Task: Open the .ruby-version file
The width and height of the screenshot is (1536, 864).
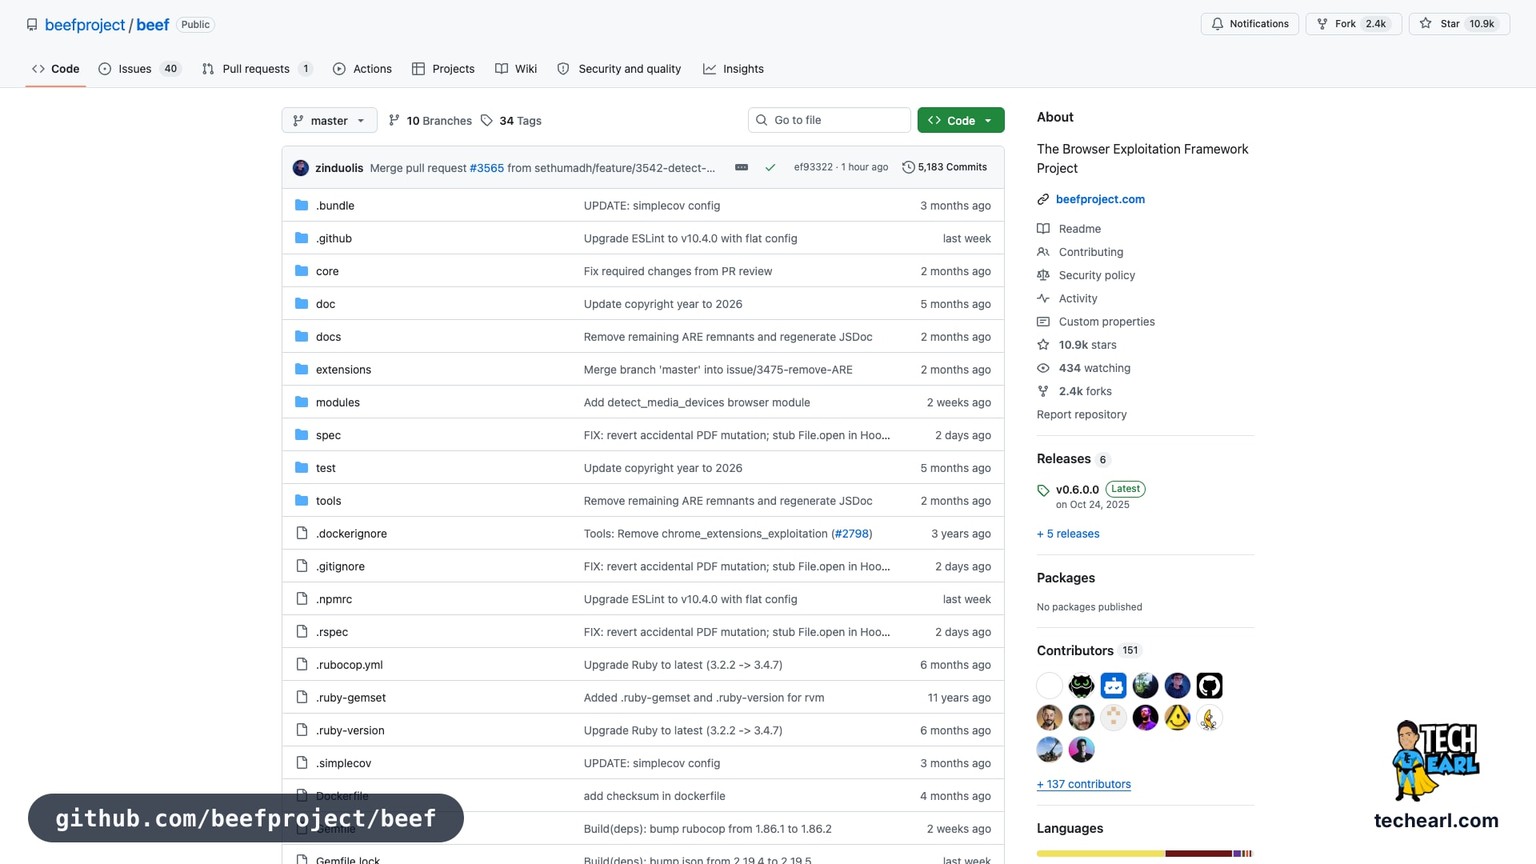Action: click(x=350, y=730)
